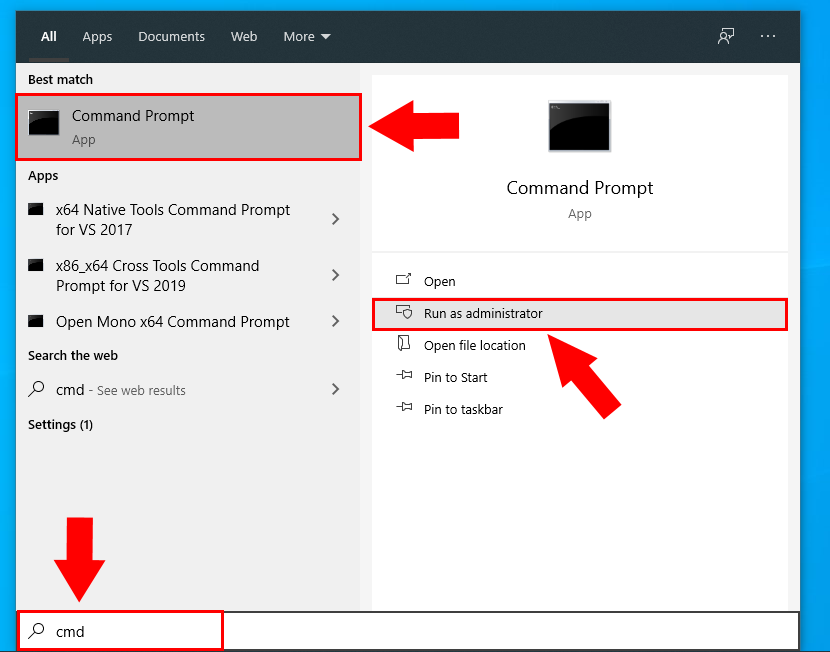
Task: Open Settings (1) results section
Action: (x=60, y=424)
